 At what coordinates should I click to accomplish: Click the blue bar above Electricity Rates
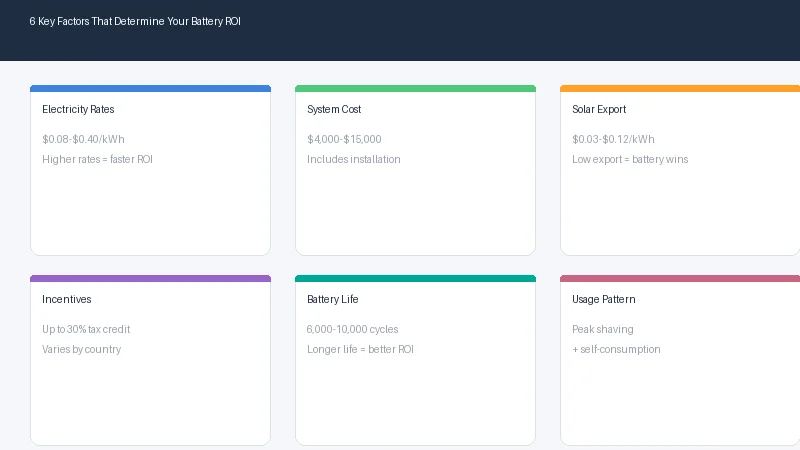click(x=151, y=89)
